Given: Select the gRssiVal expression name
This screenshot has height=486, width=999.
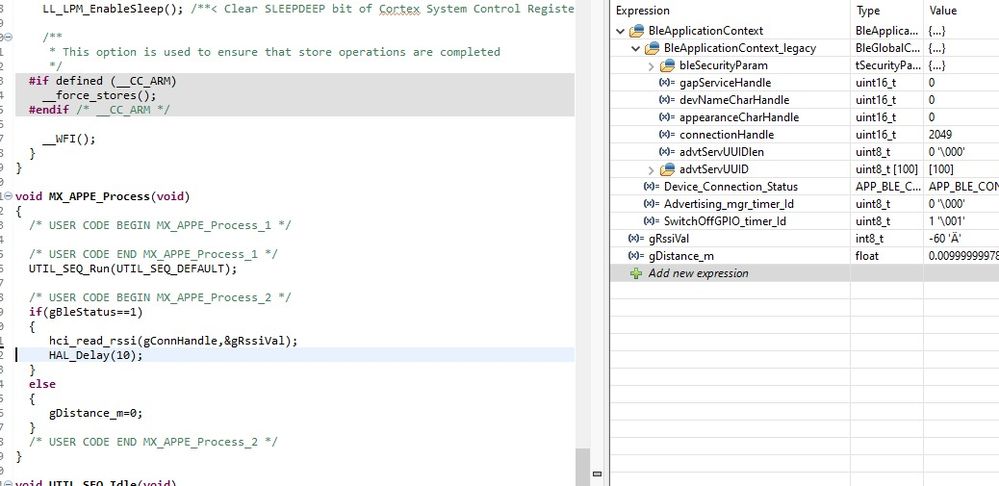Looking at the screenshot, I should [669, 238].
